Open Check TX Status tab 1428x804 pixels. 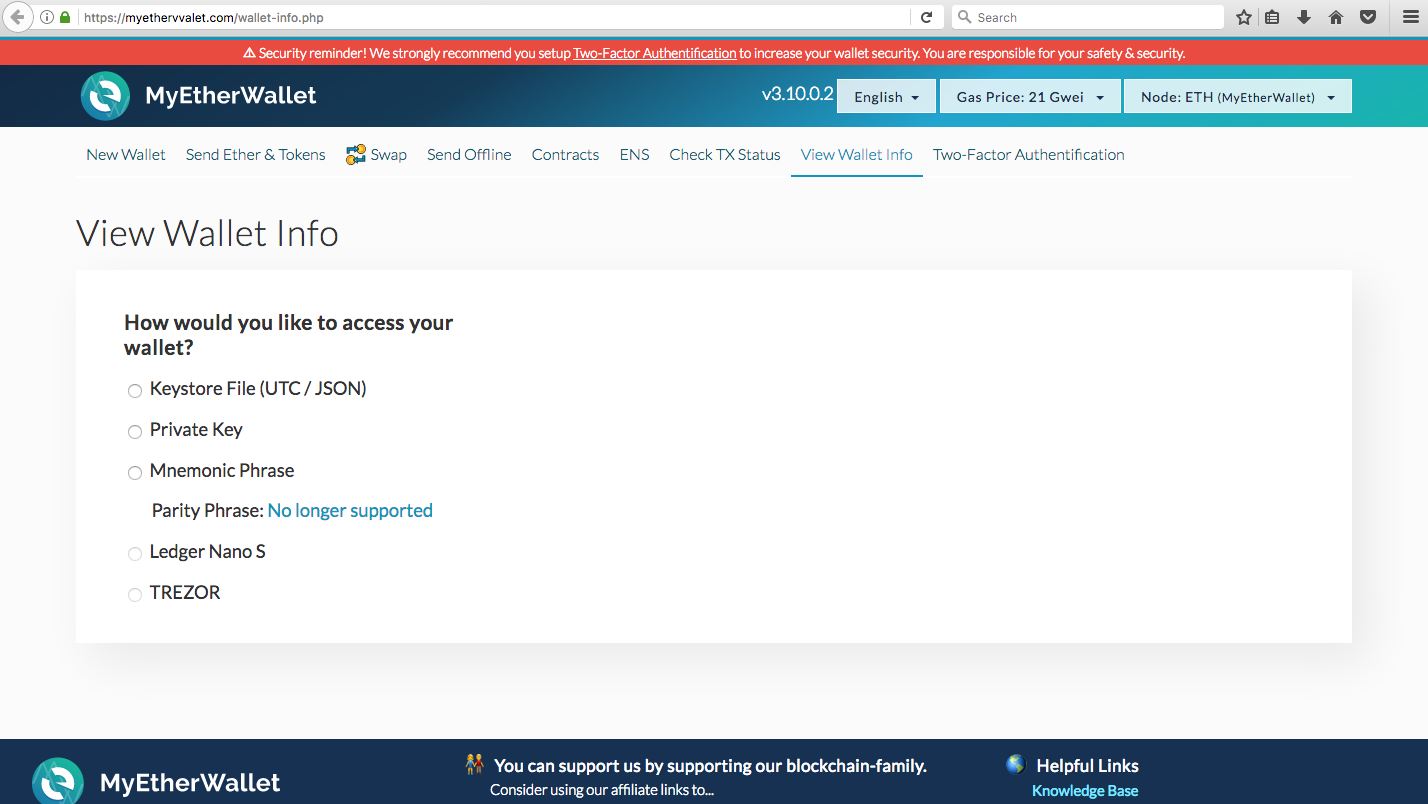click(725, 154)
